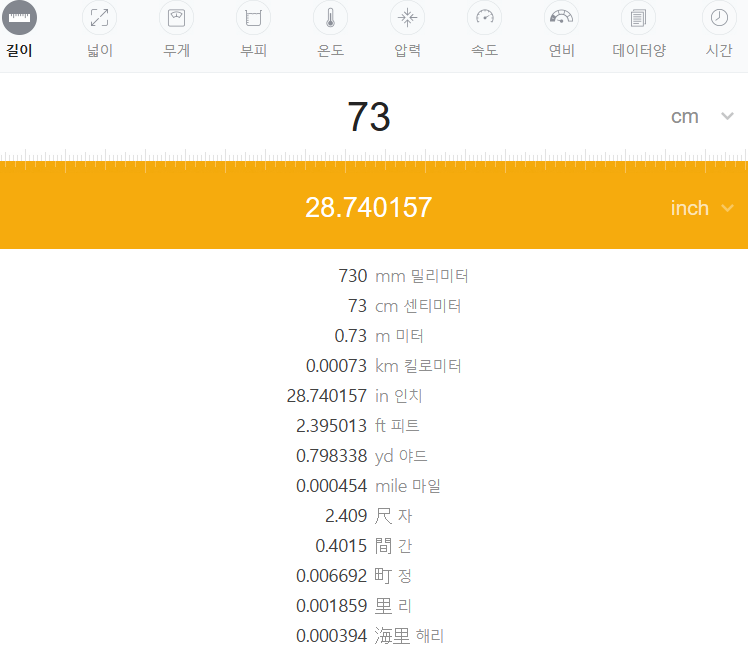Select the volume (부피) beaker icon
The width and height of the screenshot is (748, 648).
[x=253, y=18]
